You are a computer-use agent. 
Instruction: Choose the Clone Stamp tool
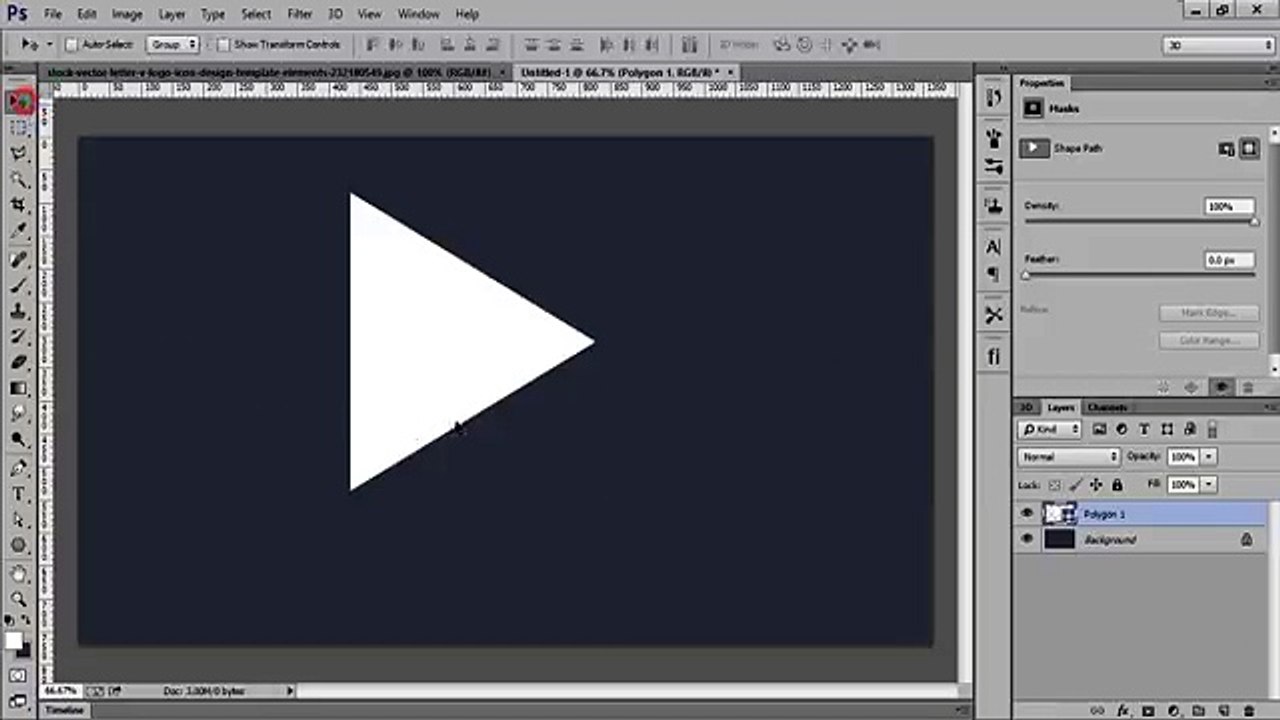(19, 311)
